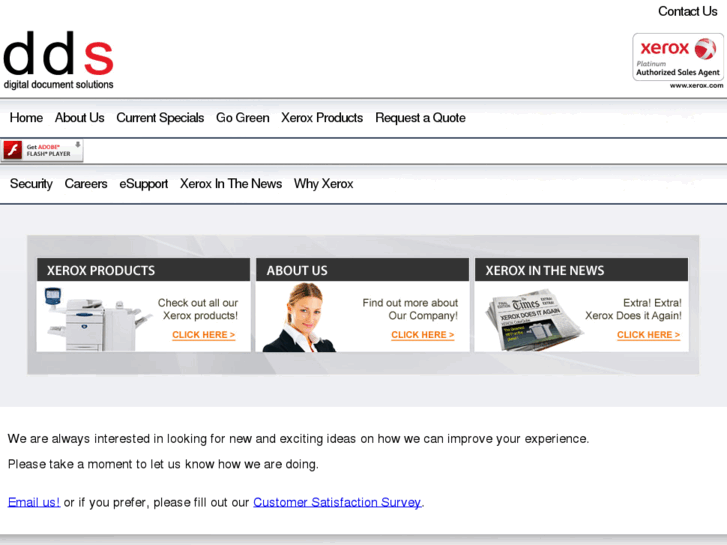Click the printer image in Xerox Products card
The image size is (727, 545).
[97, 319]
